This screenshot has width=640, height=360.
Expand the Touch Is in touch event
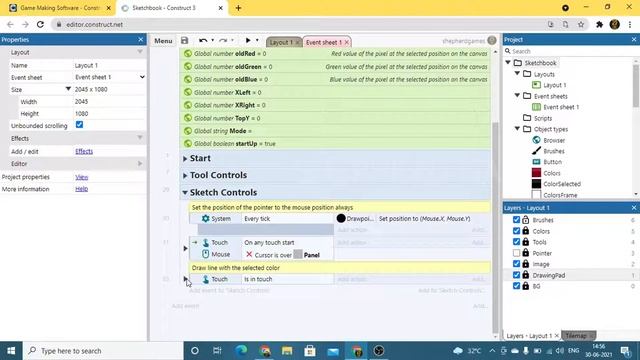[x=185, y=279]
